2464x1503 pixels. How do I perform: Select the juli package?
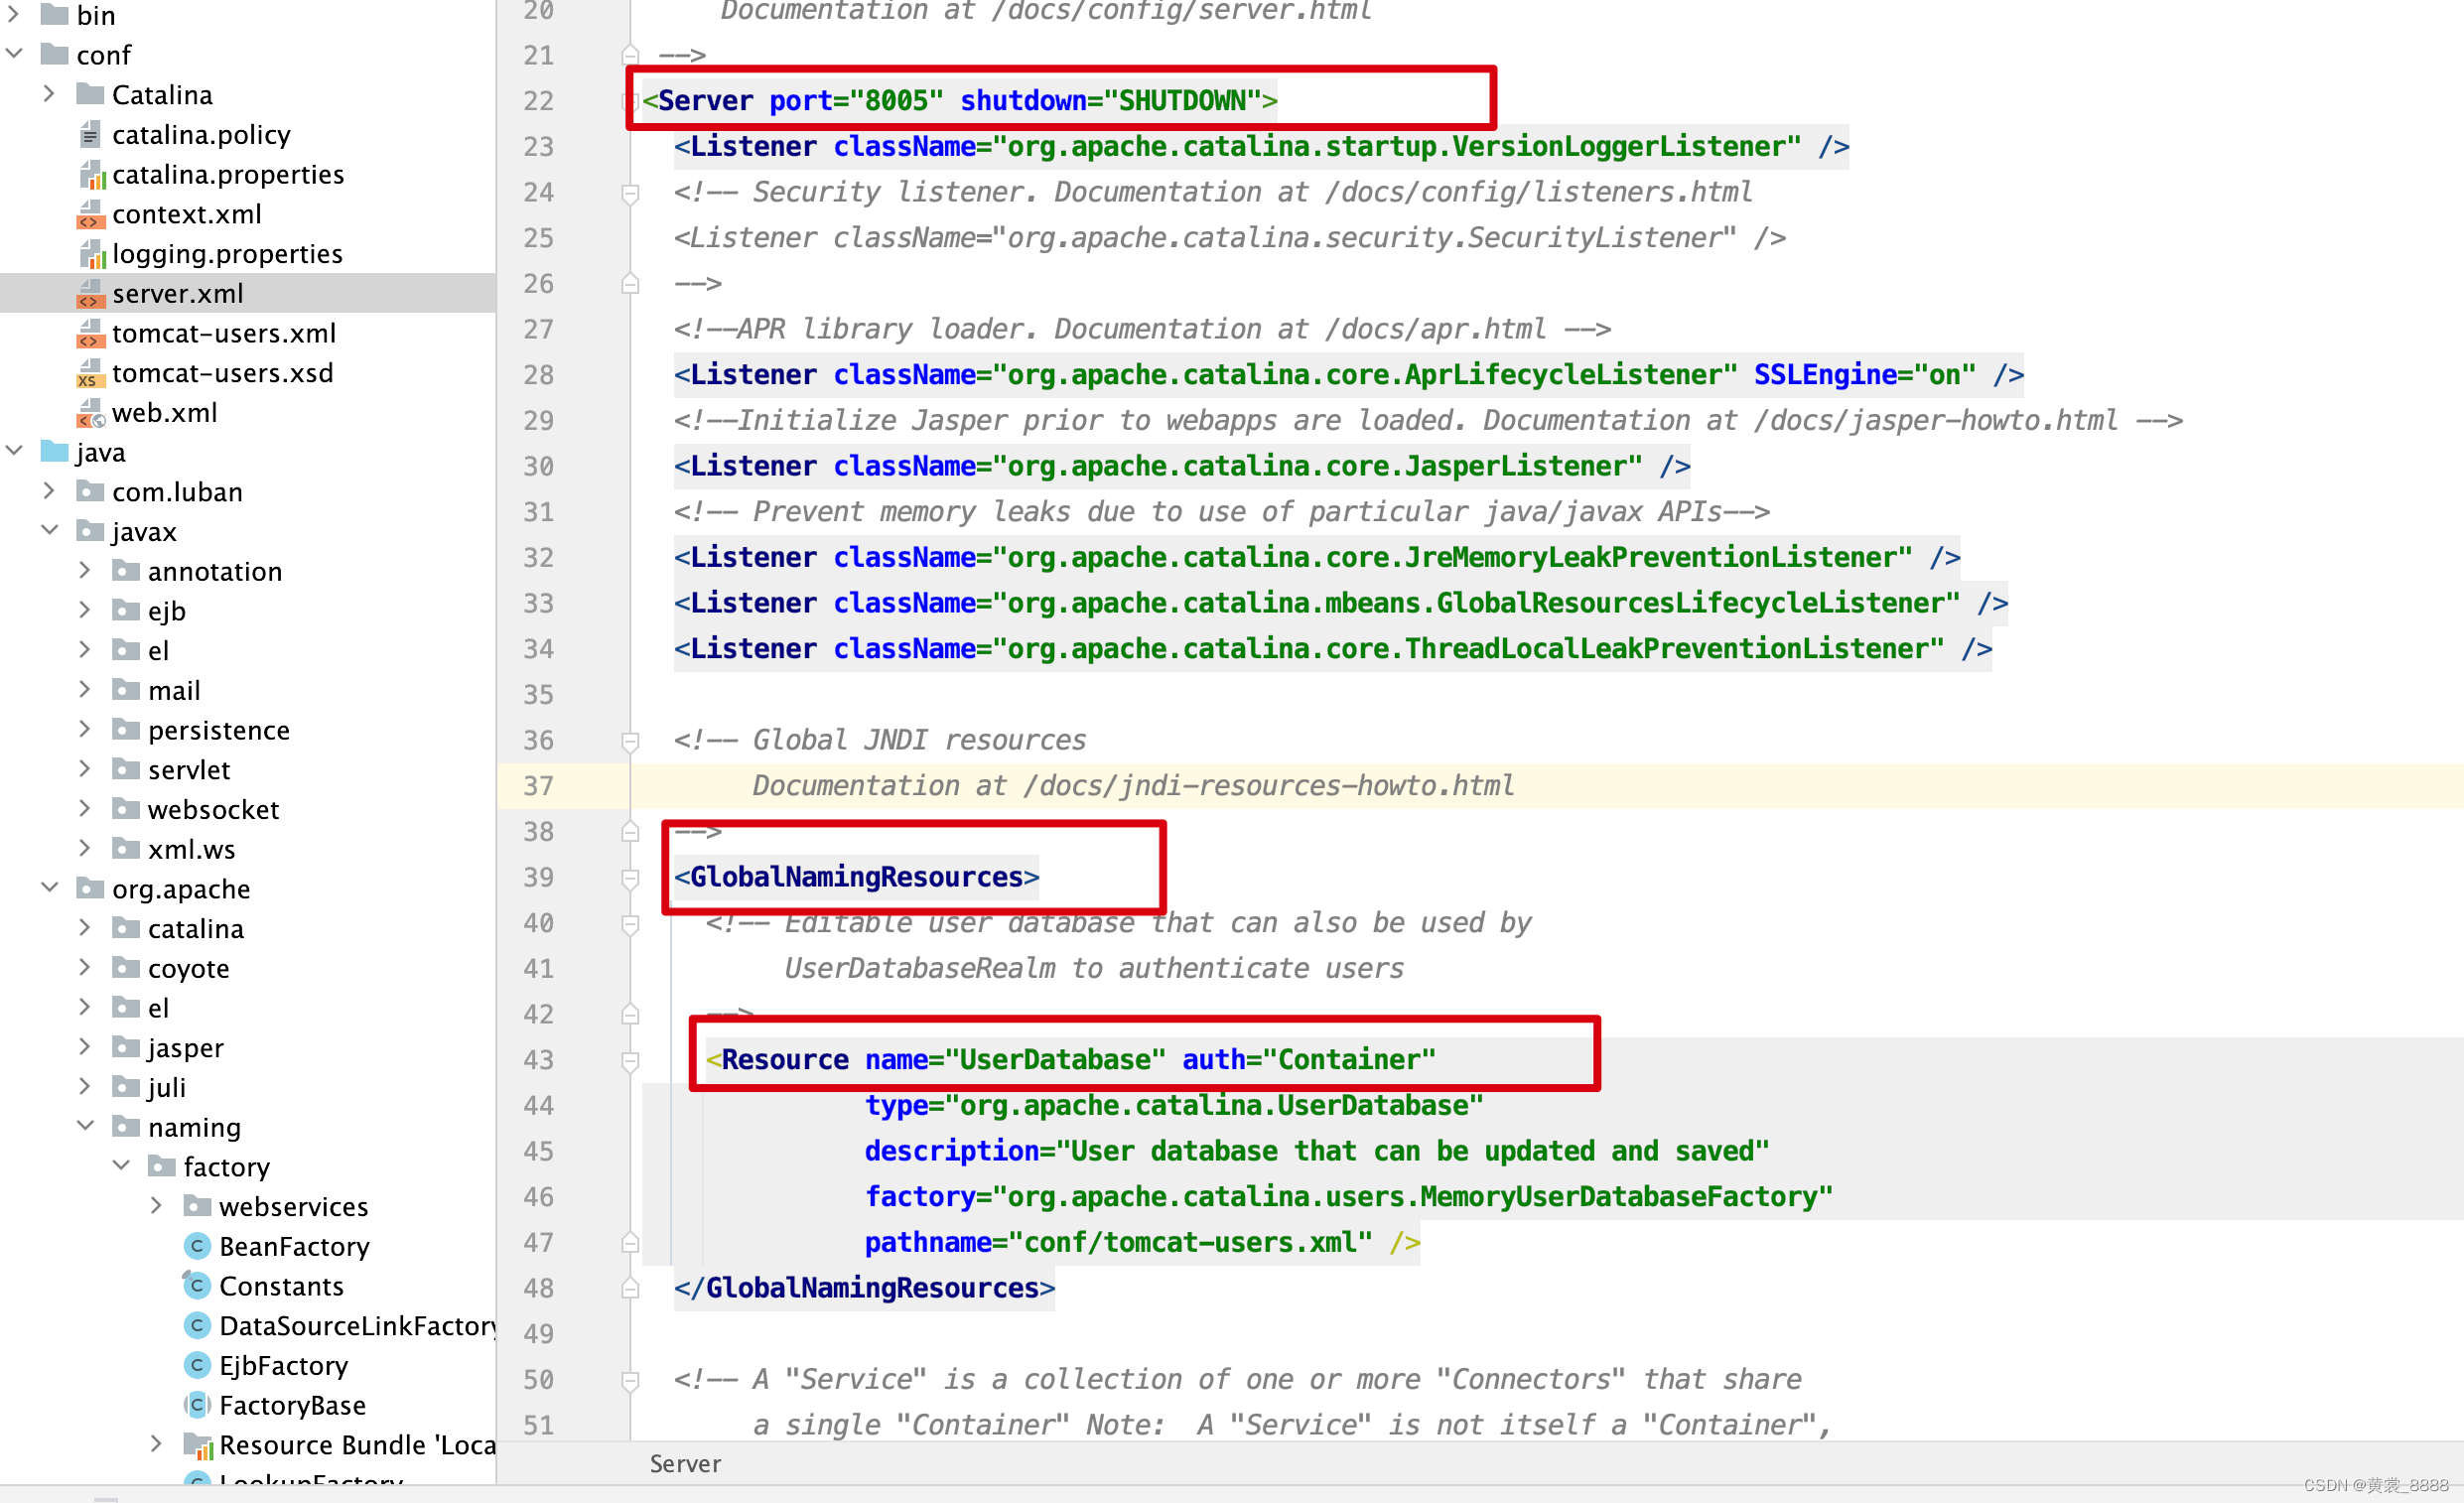pyautogui.click(x=248, y=1087)
